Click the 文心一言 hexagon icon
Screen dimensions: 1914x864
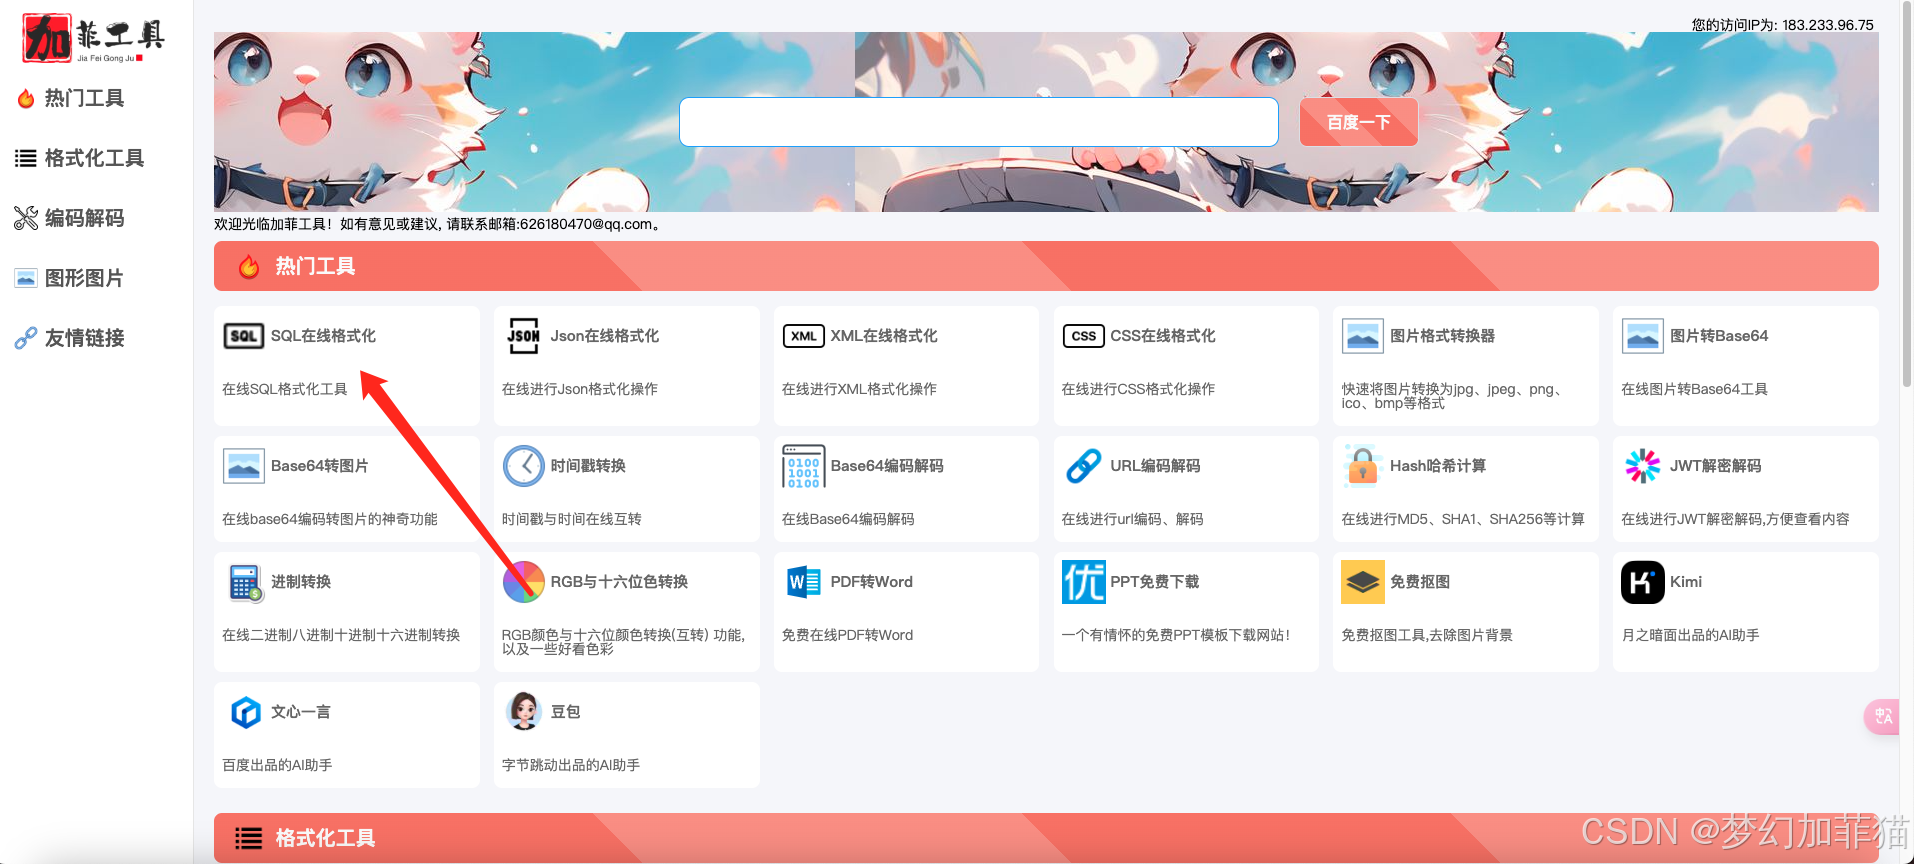[246, 712]
